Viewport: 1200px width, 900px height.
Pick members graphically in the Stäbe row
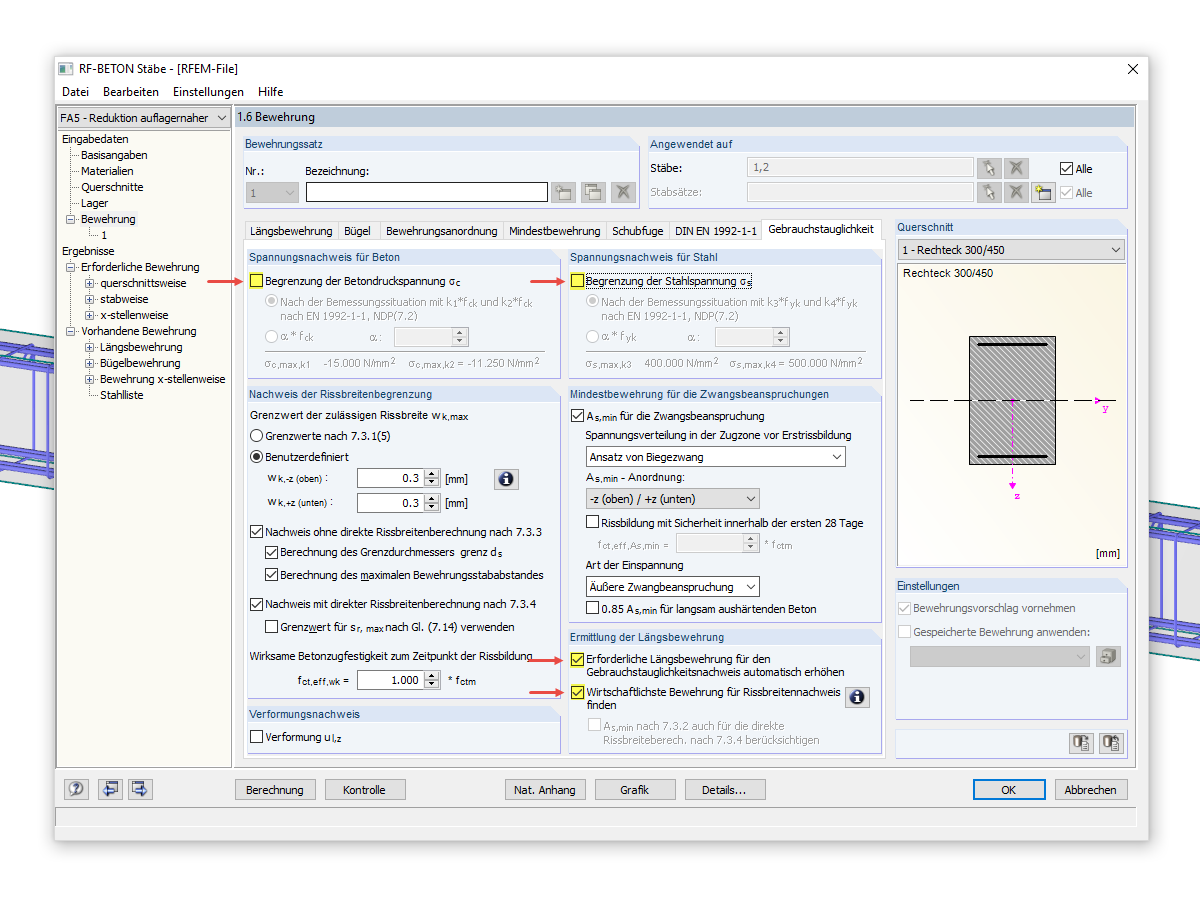pos(988,168)
